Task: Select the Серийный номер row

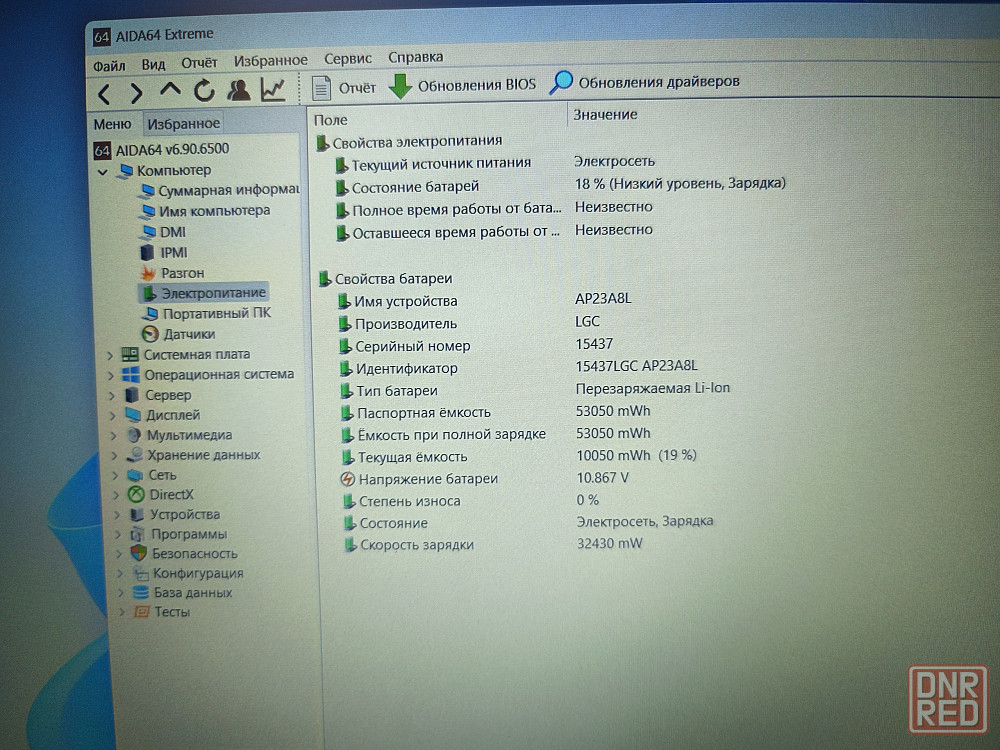Action: (405, 346)
